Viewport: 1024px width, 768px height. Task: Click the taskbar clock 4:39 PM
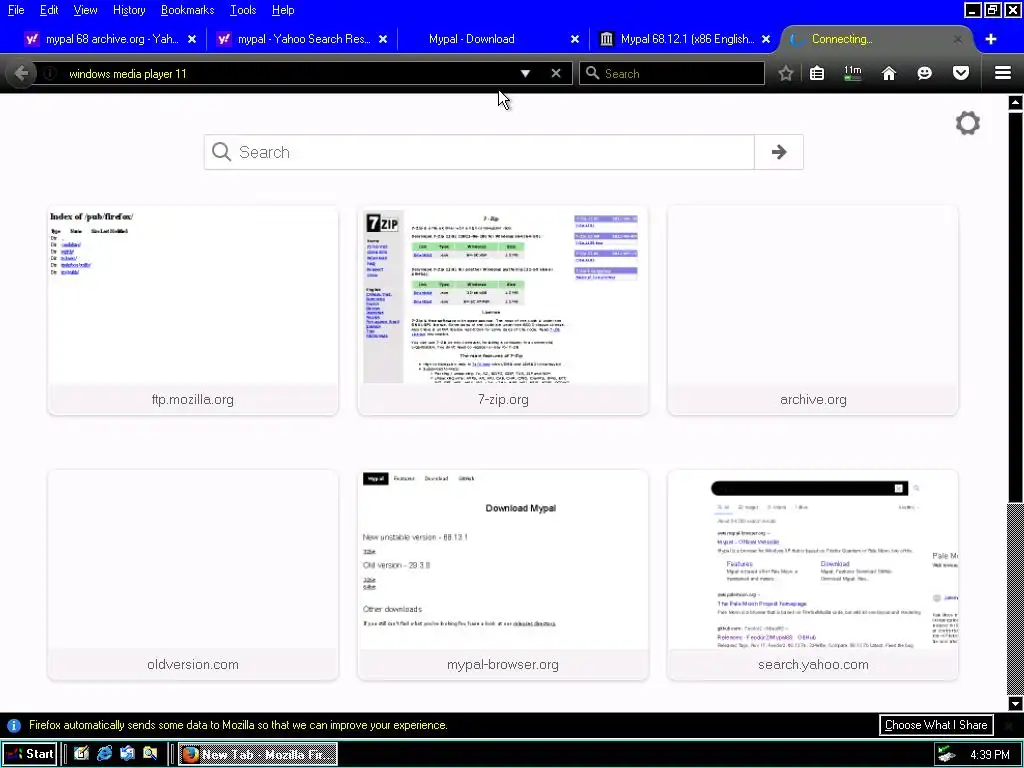[x=989, y=755]
